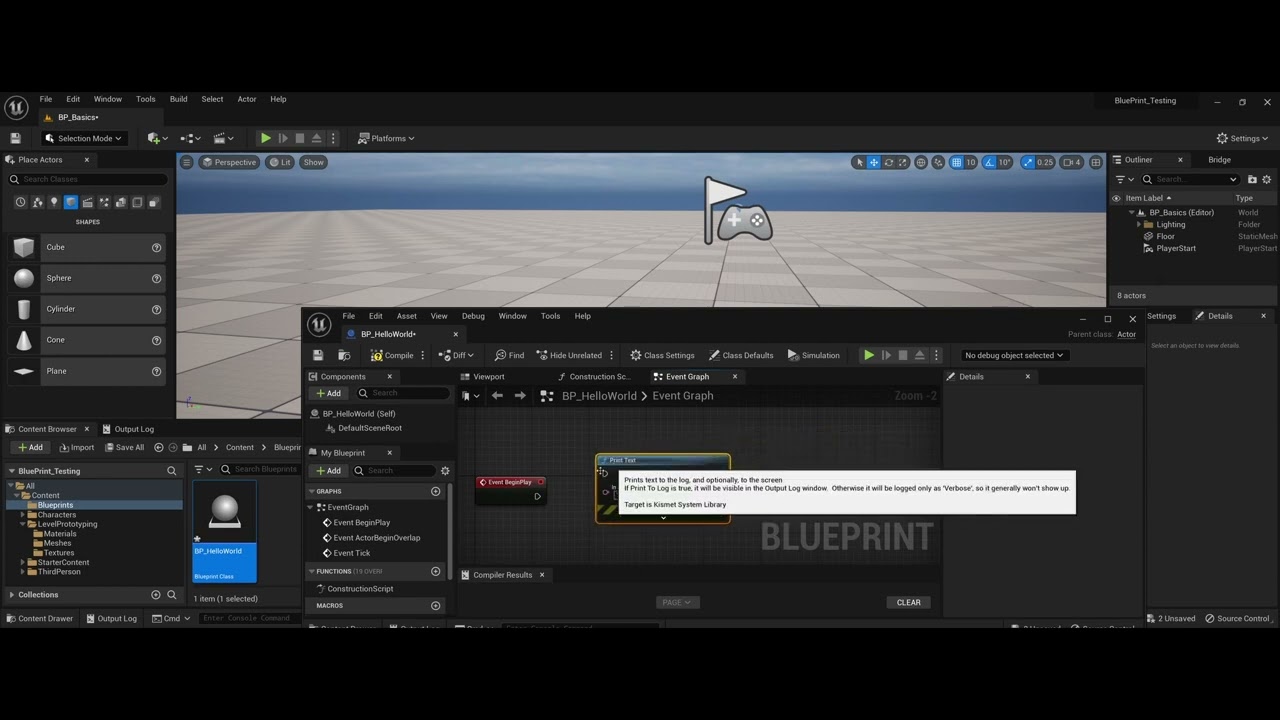Screen dimensions: 1280x720
Task: Select the Cinematic category in Place Actors
Action: [87, 202]
